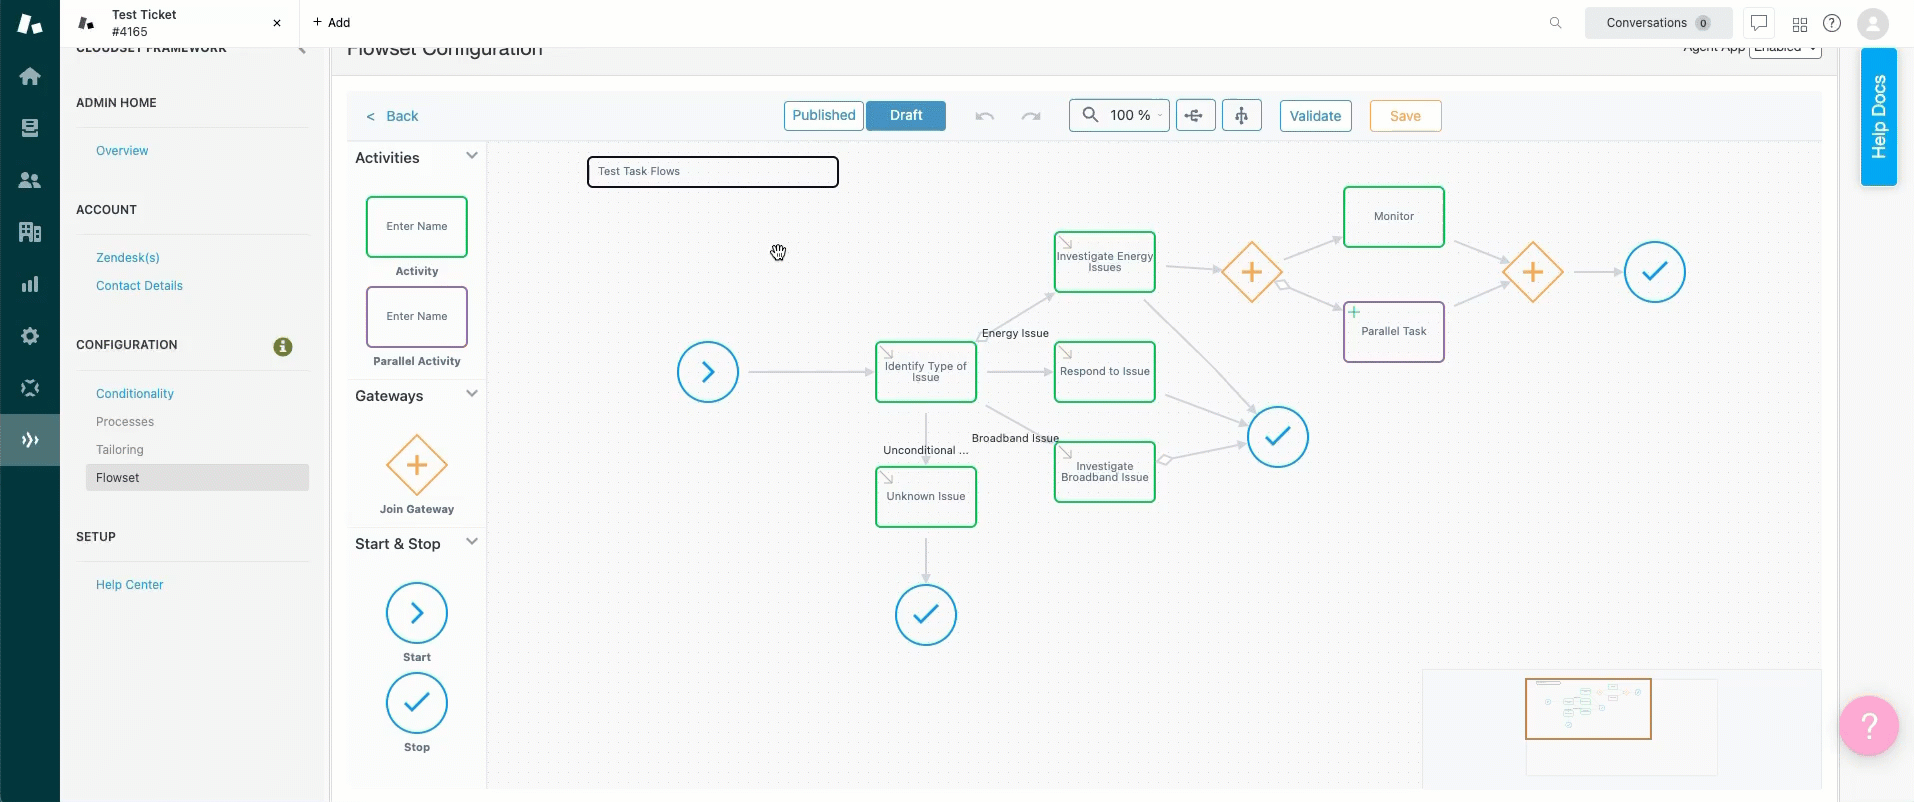Image resolution: width=1914 pixels, height=802 pixels.
Task: Open Customers icon in left navigation
Action: pyautogui.click(x=30, y=180)
